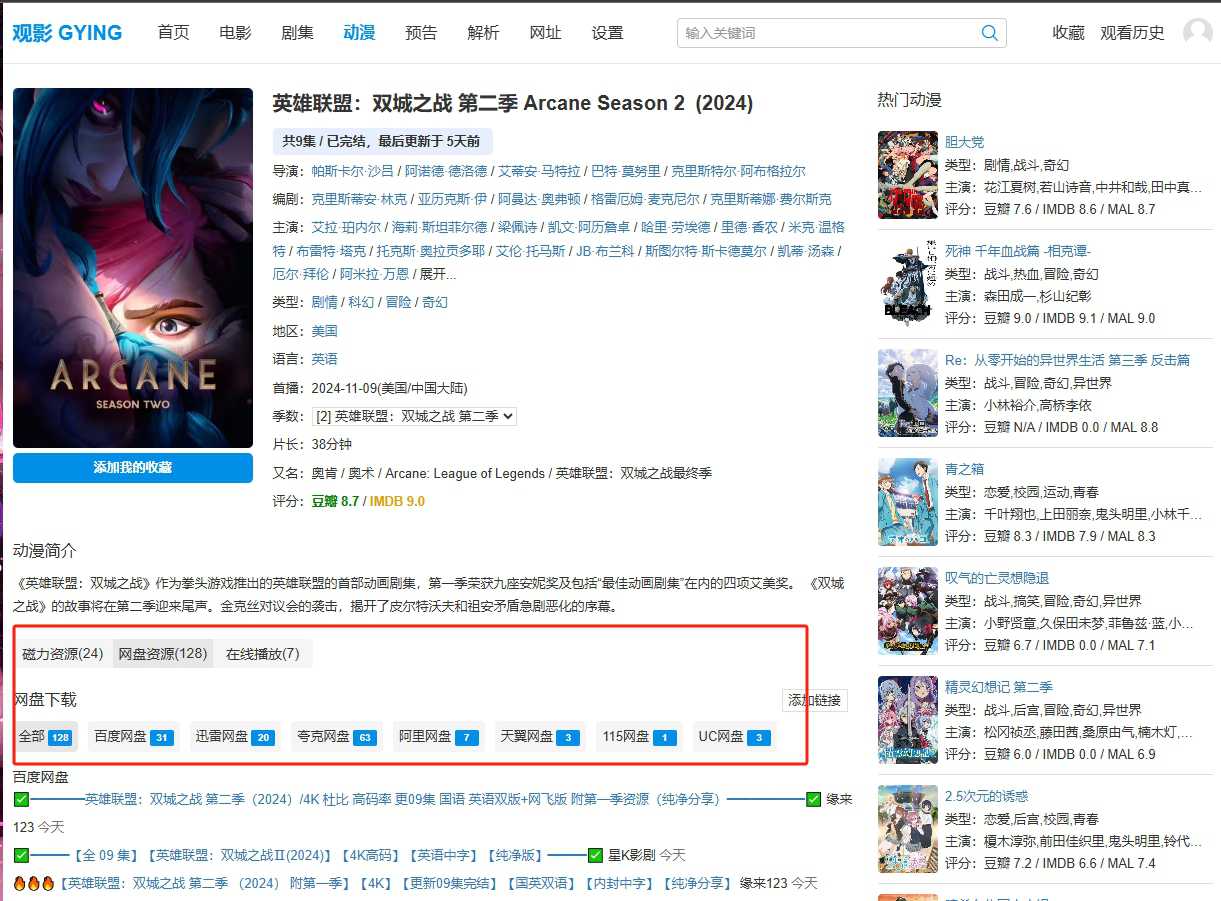1221x901 pixels.
Task: Select the 动漫 navigation menu item
Action: point(359,33)
